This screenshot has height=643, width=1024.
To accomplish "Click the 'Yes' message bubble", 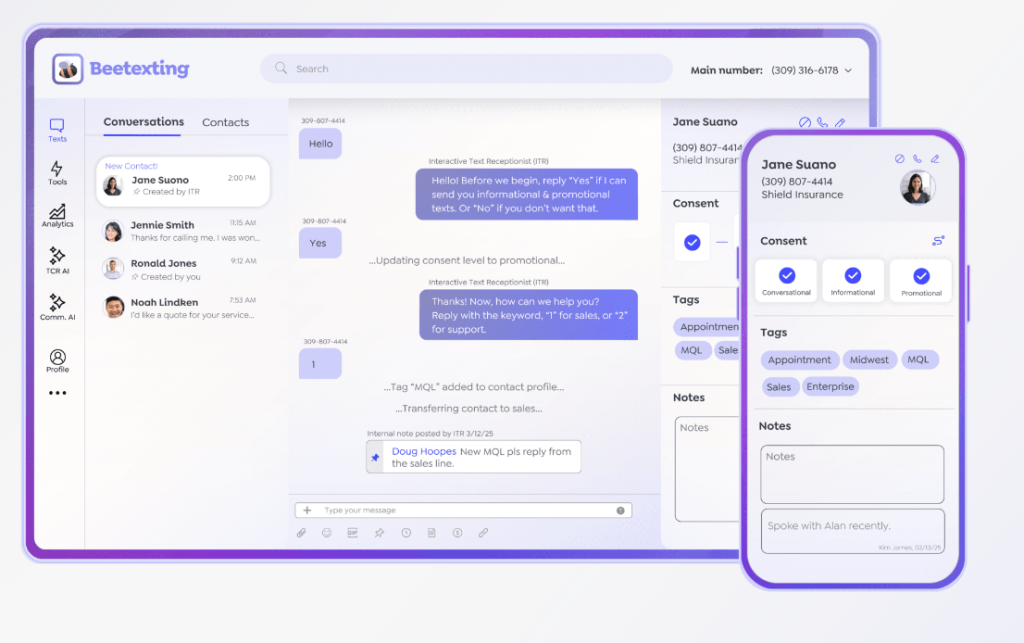I will 320,243.
